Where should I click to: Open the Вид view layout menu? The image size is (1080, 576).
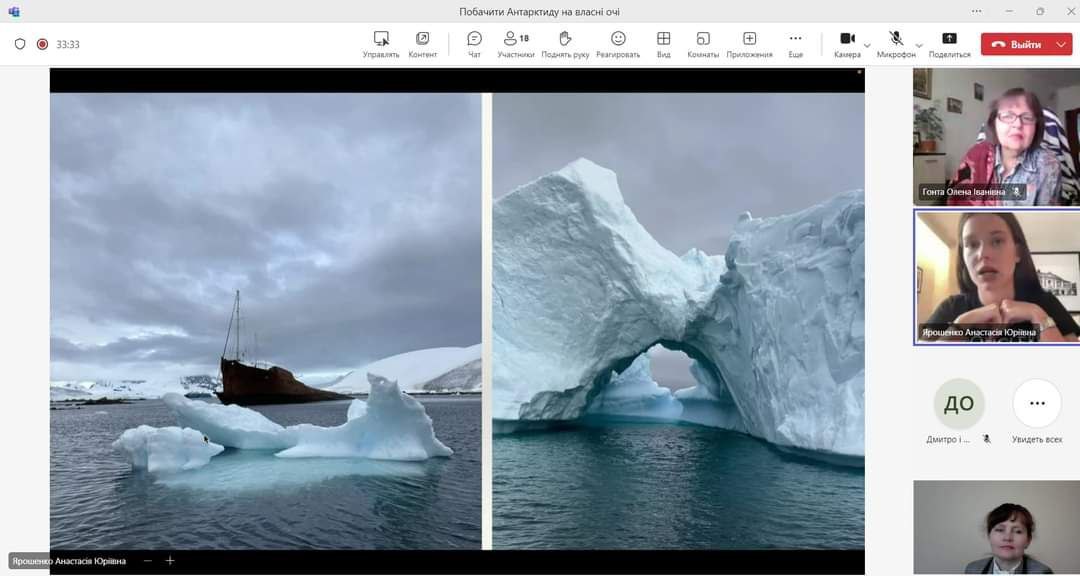point(663,44)
